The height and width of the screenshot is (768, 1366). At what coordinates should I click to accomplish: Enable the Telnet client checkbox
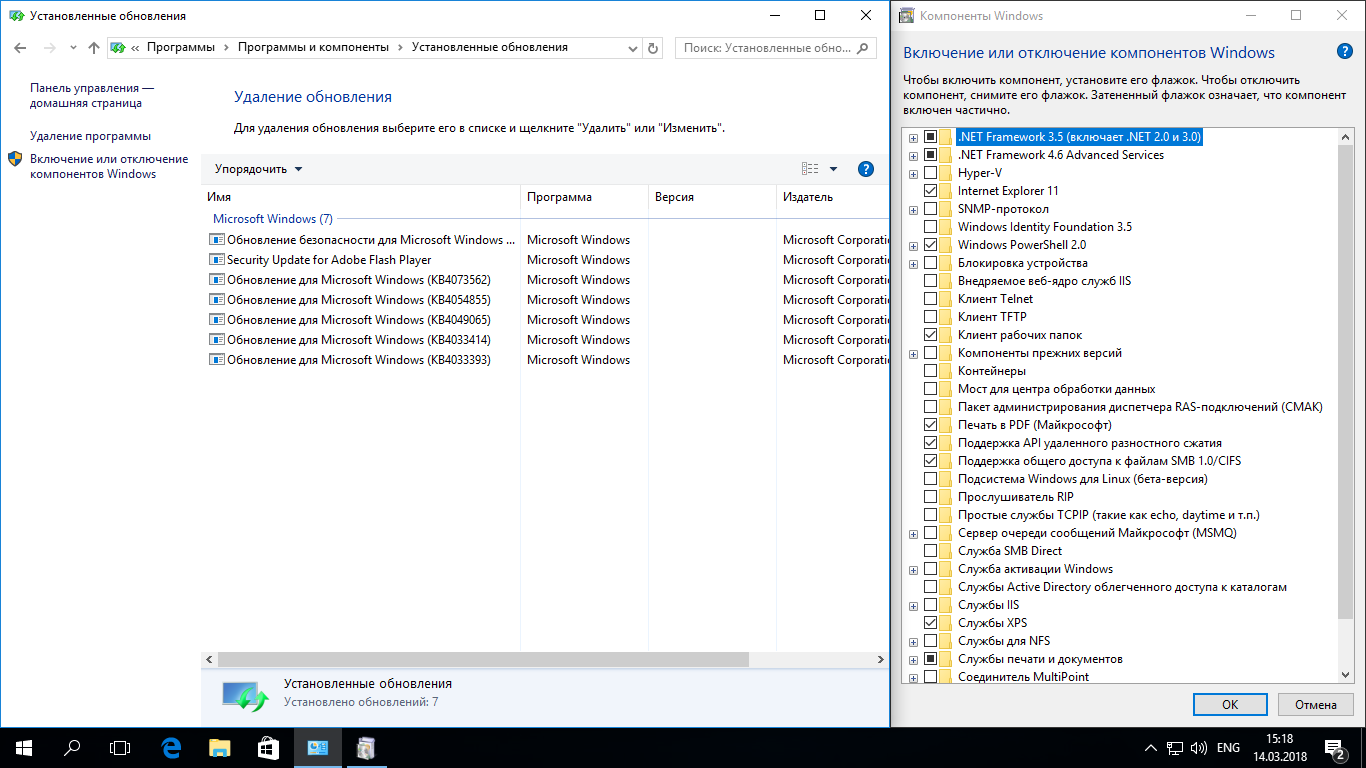point(931,299)
